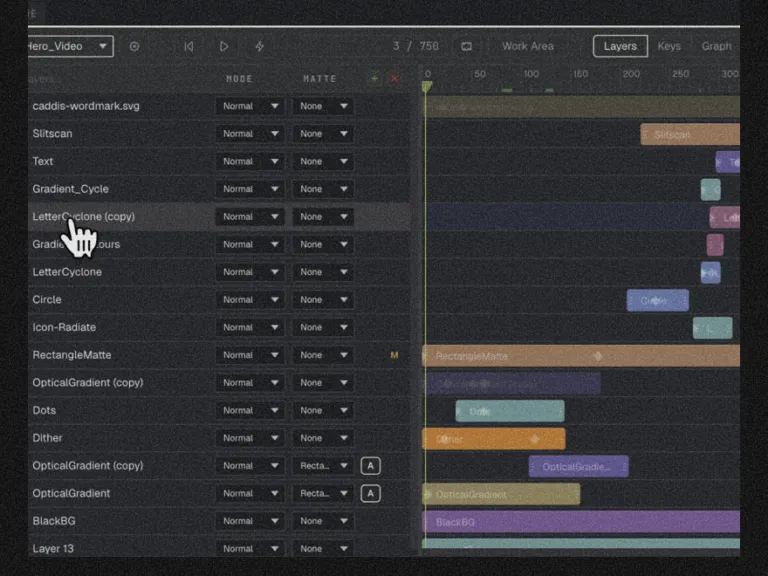Select the Layer 13 row
Viewport: 768px width, 576px height.
[219, 549]
